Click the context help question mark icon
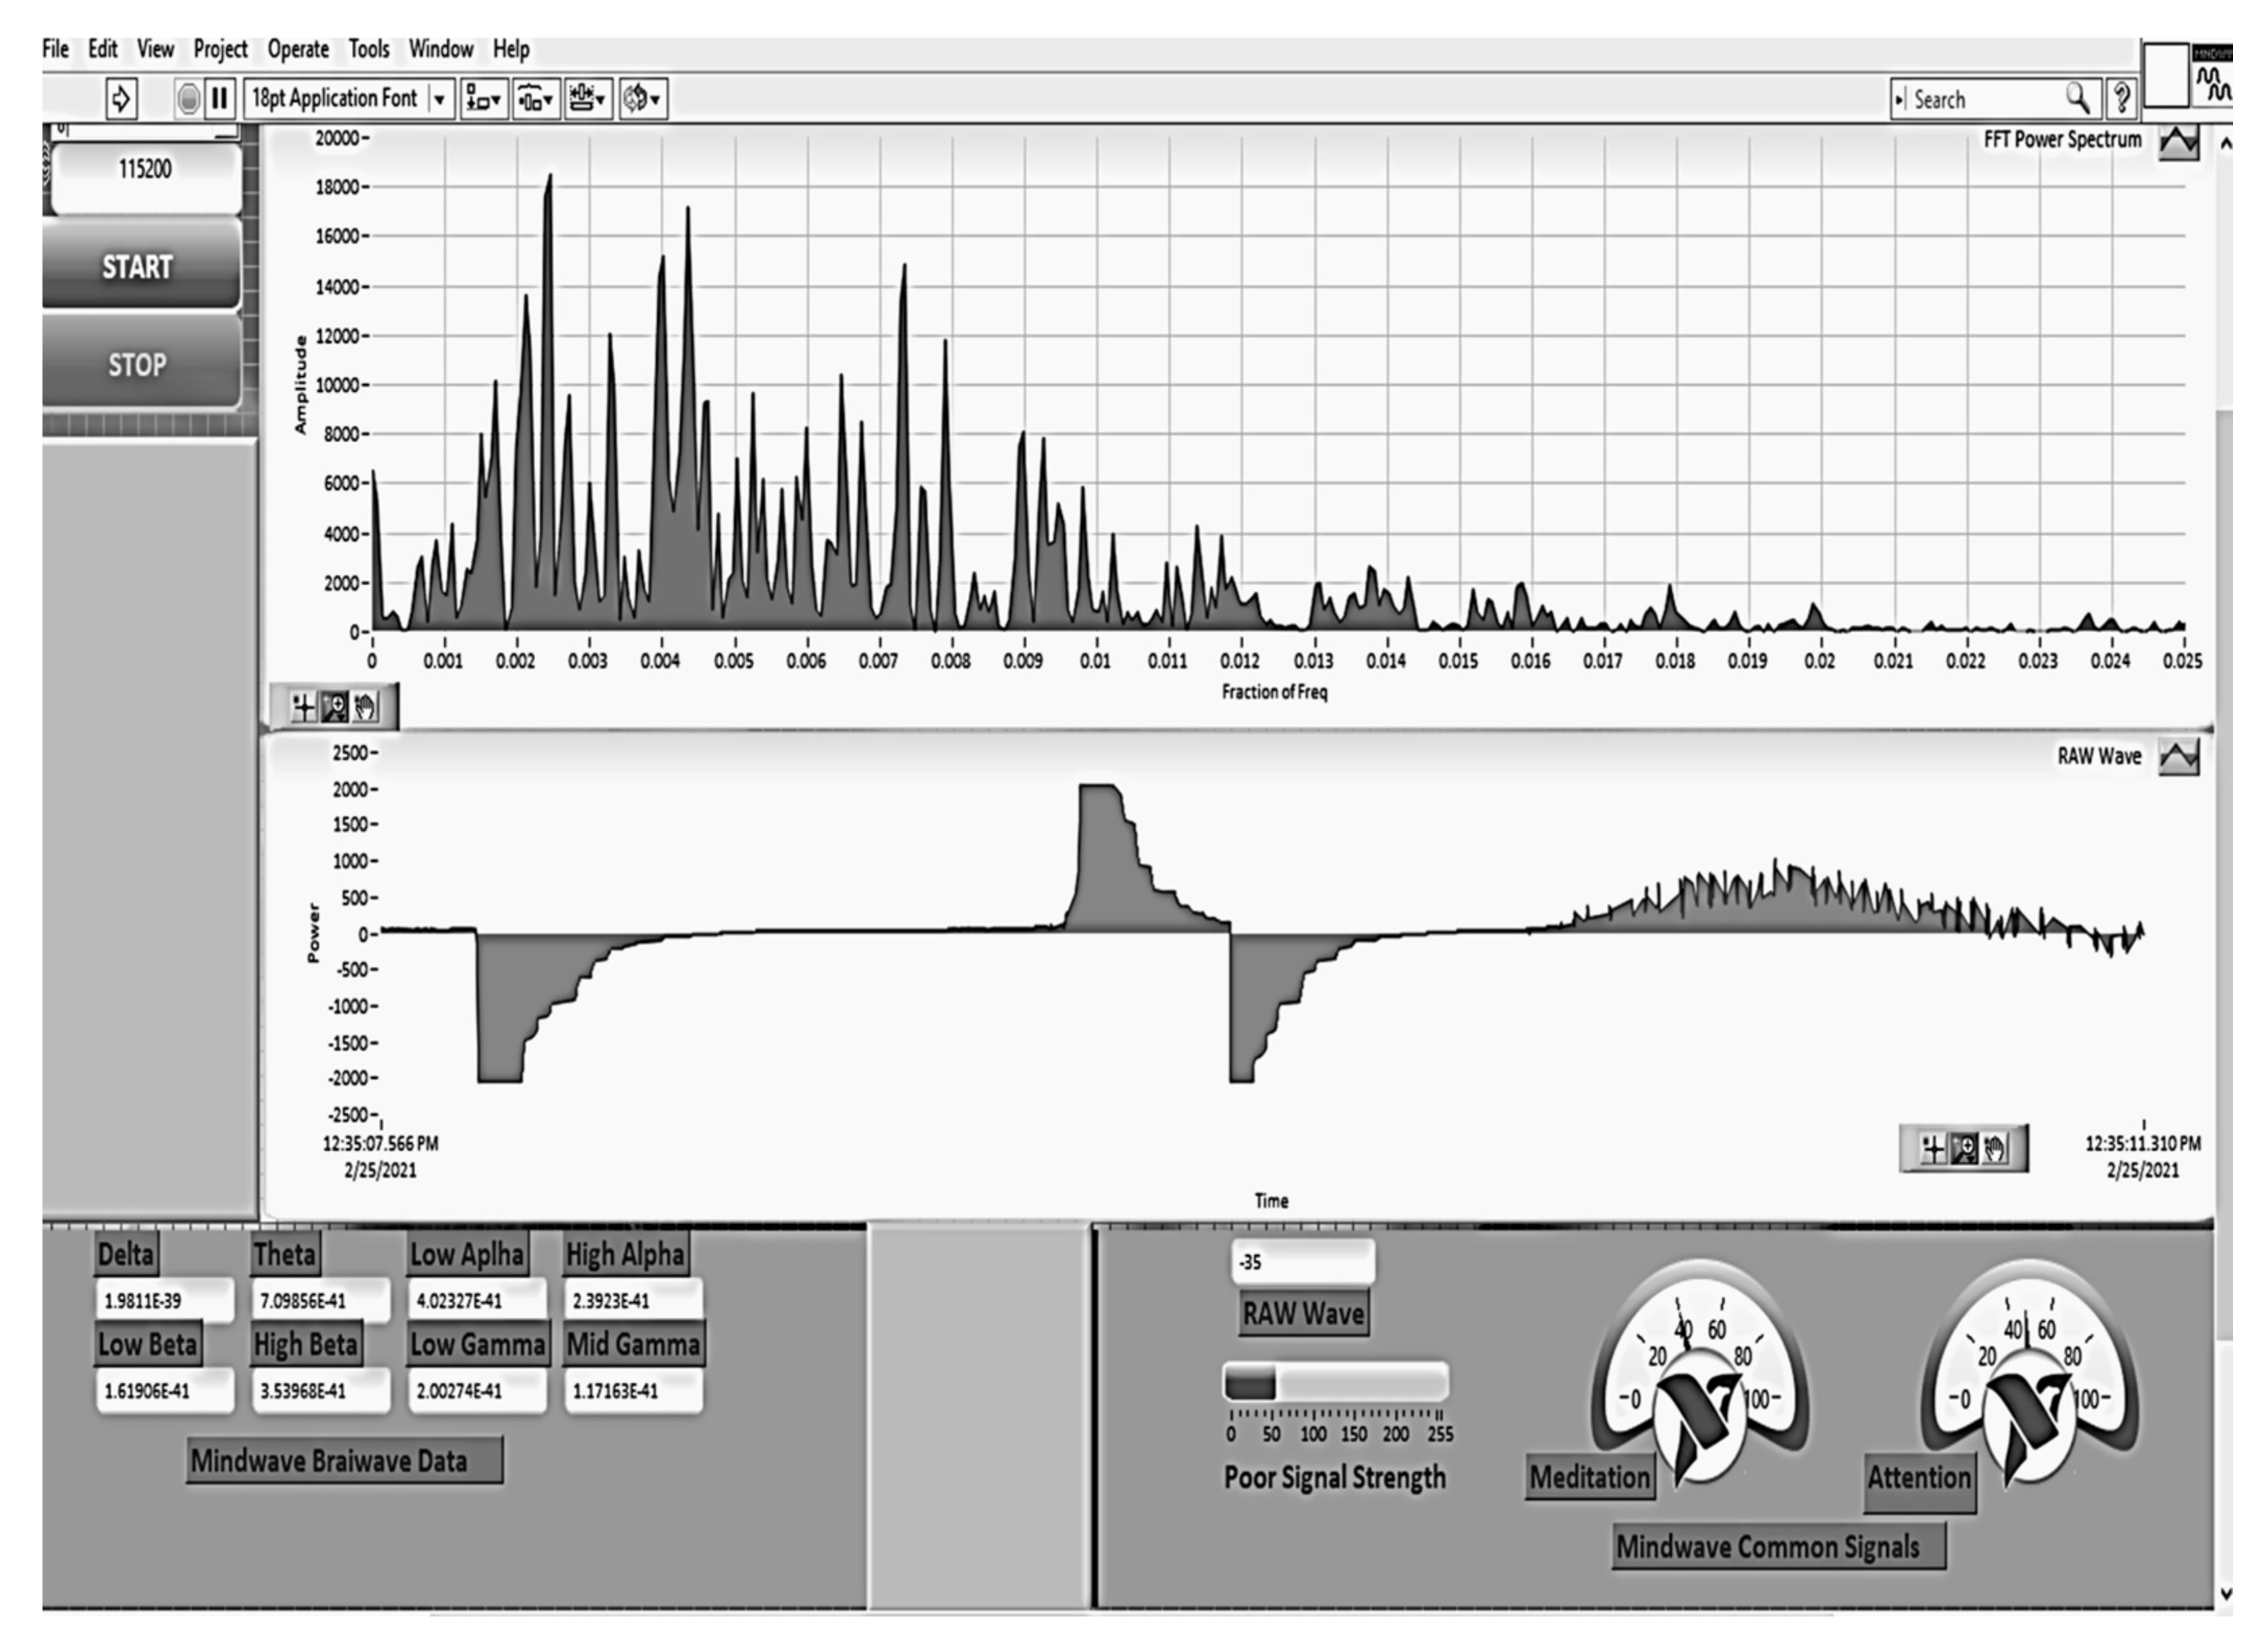 click(x=2121, y=99)
